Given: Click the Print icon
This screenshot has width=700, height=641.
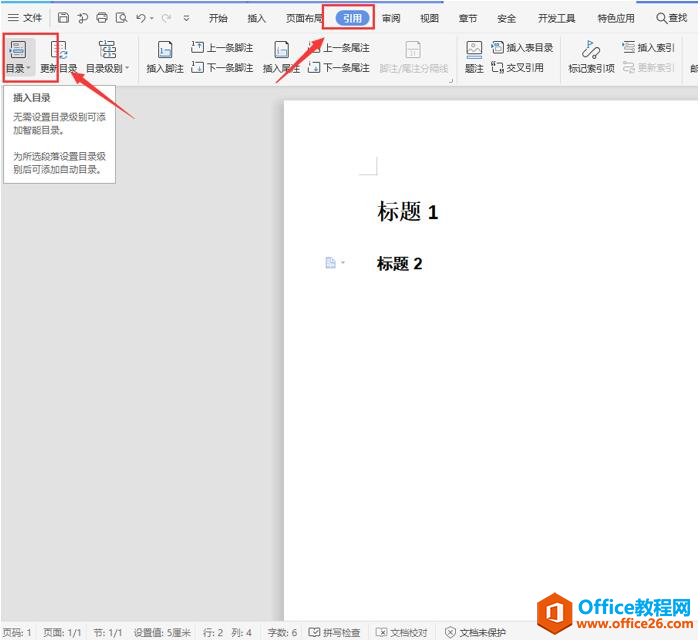Looking at the screenshot, I should [102, 18].
